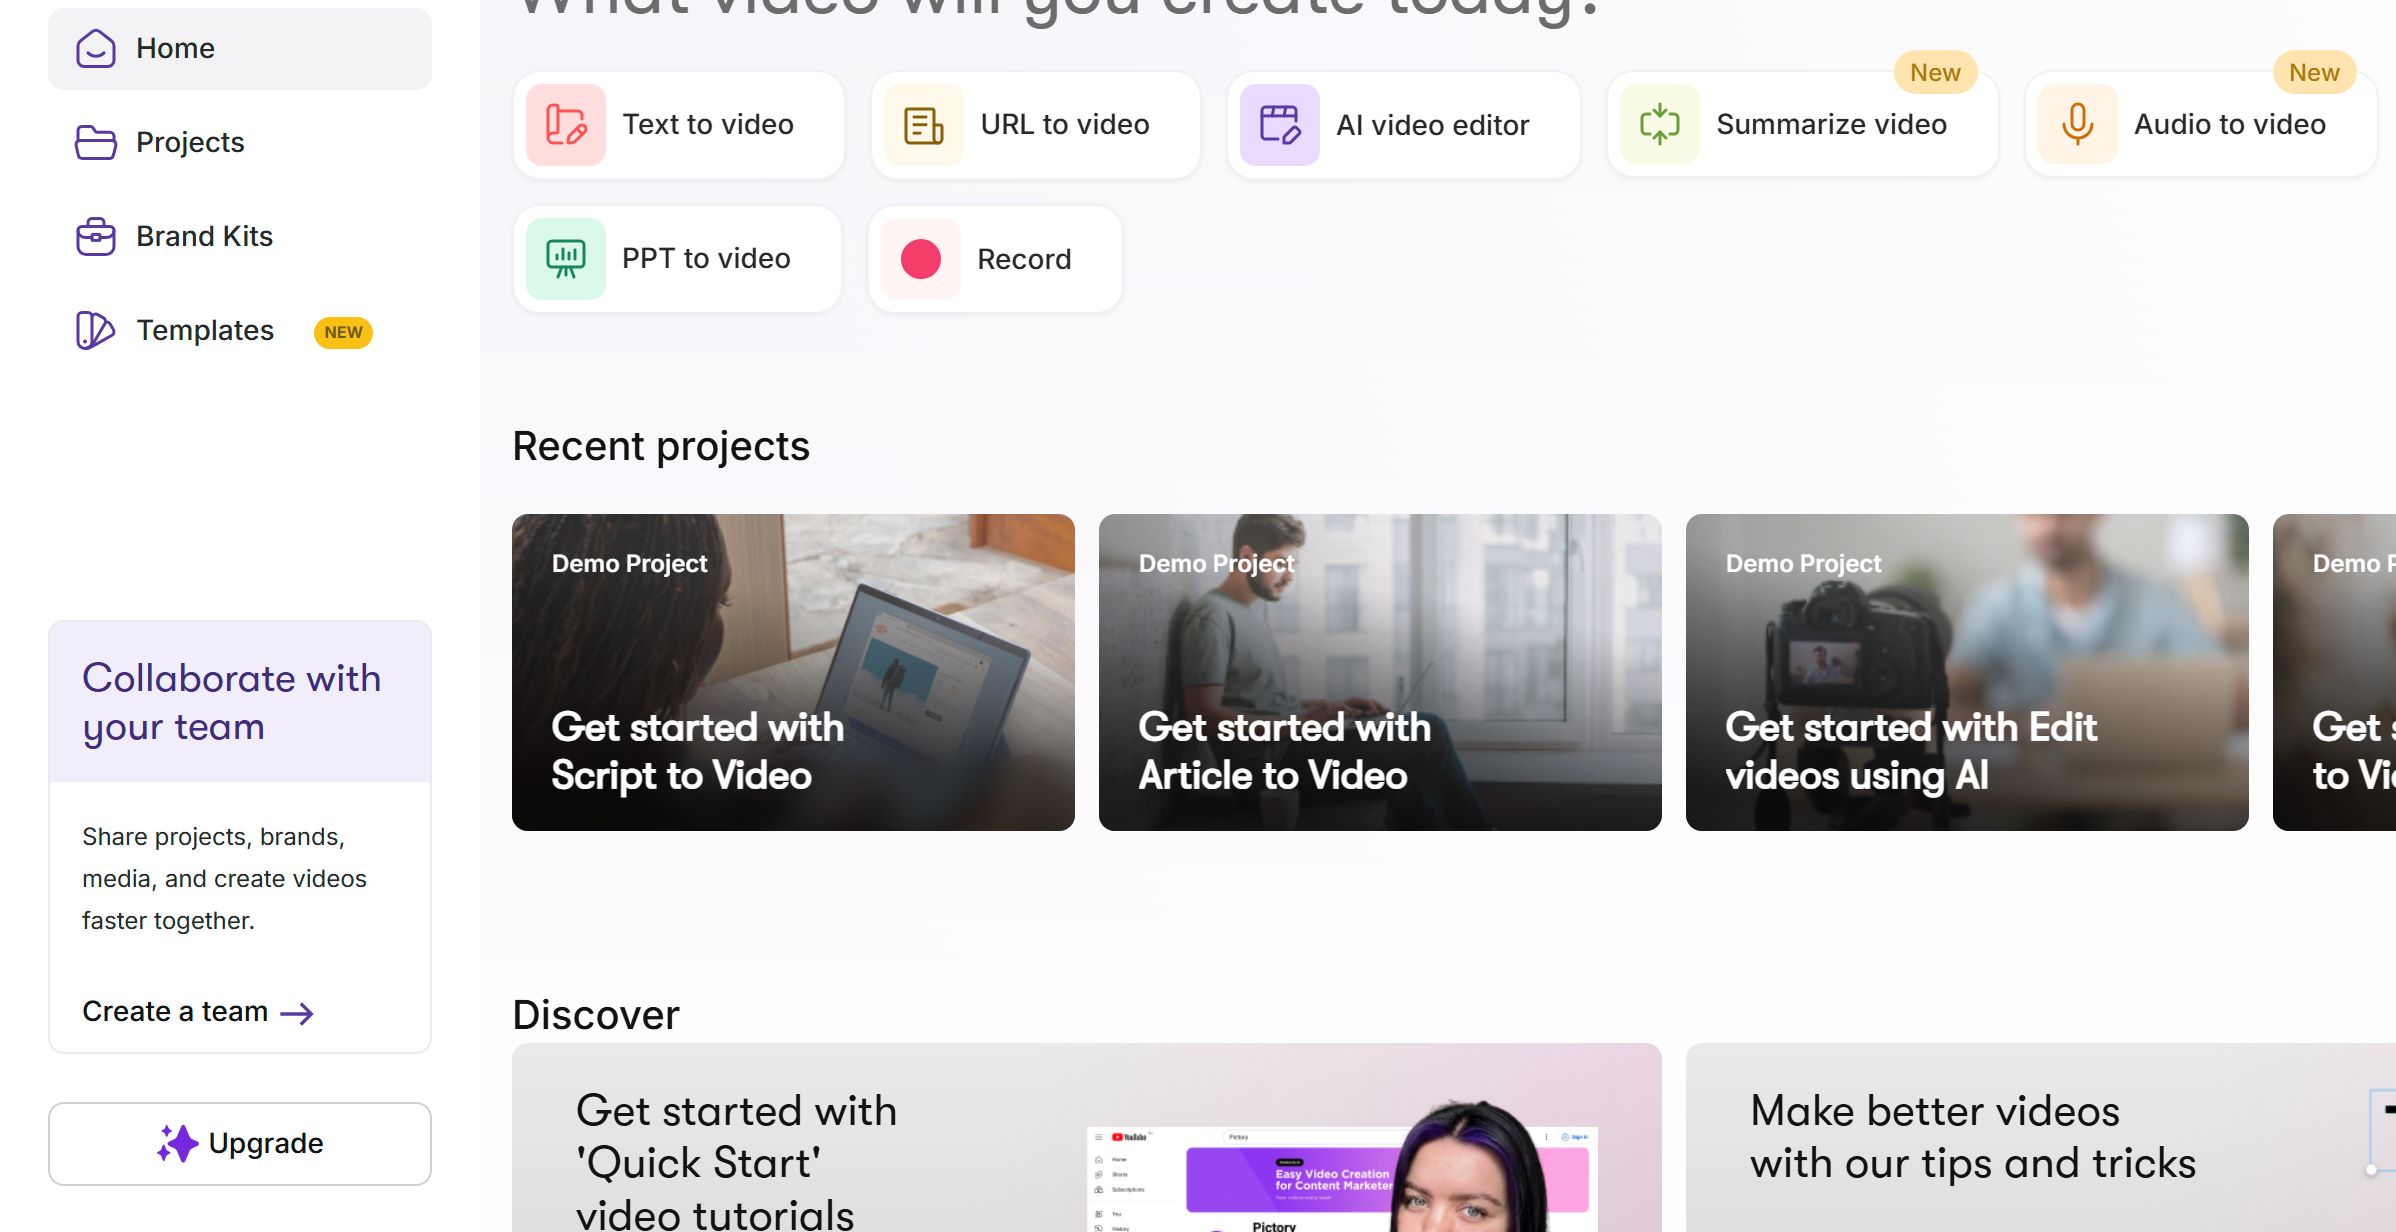Open Projects from the sidebar menu
The height and width of the screenshot is (1232, 2396).
pyautogui.click(x=190, y=143)
